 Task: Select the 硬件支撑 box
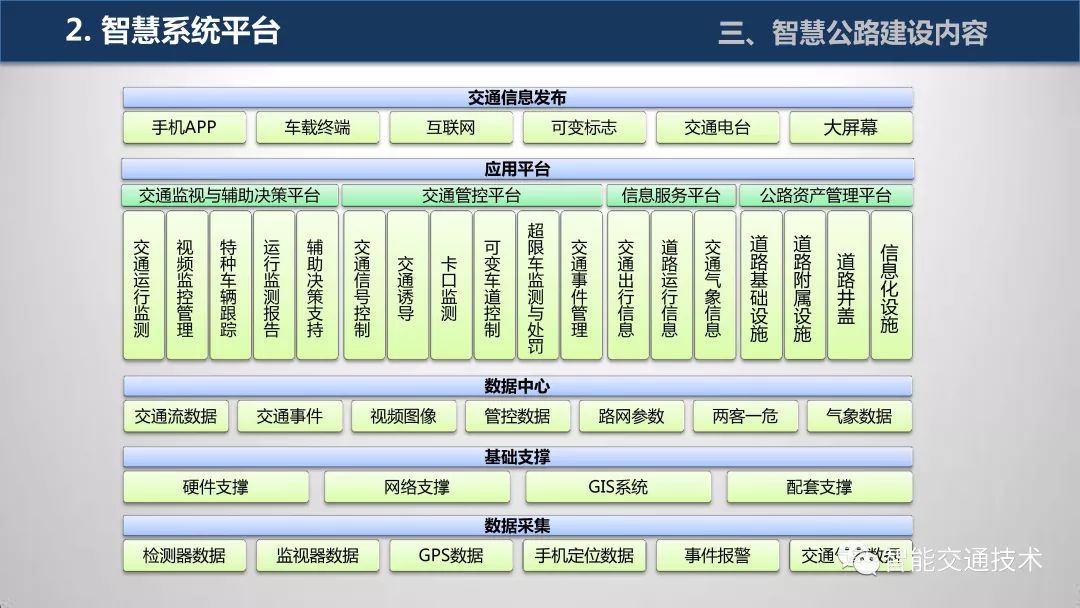(216, 488)
